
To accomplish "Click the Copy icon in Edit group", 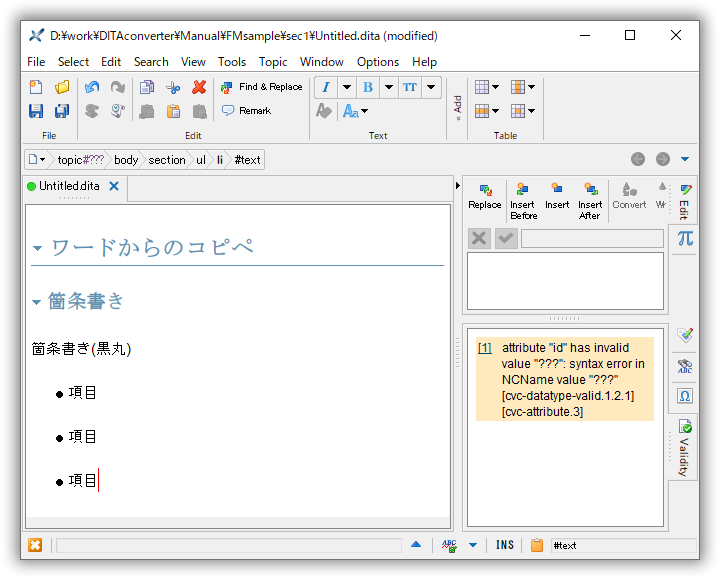I will (147, 87).
